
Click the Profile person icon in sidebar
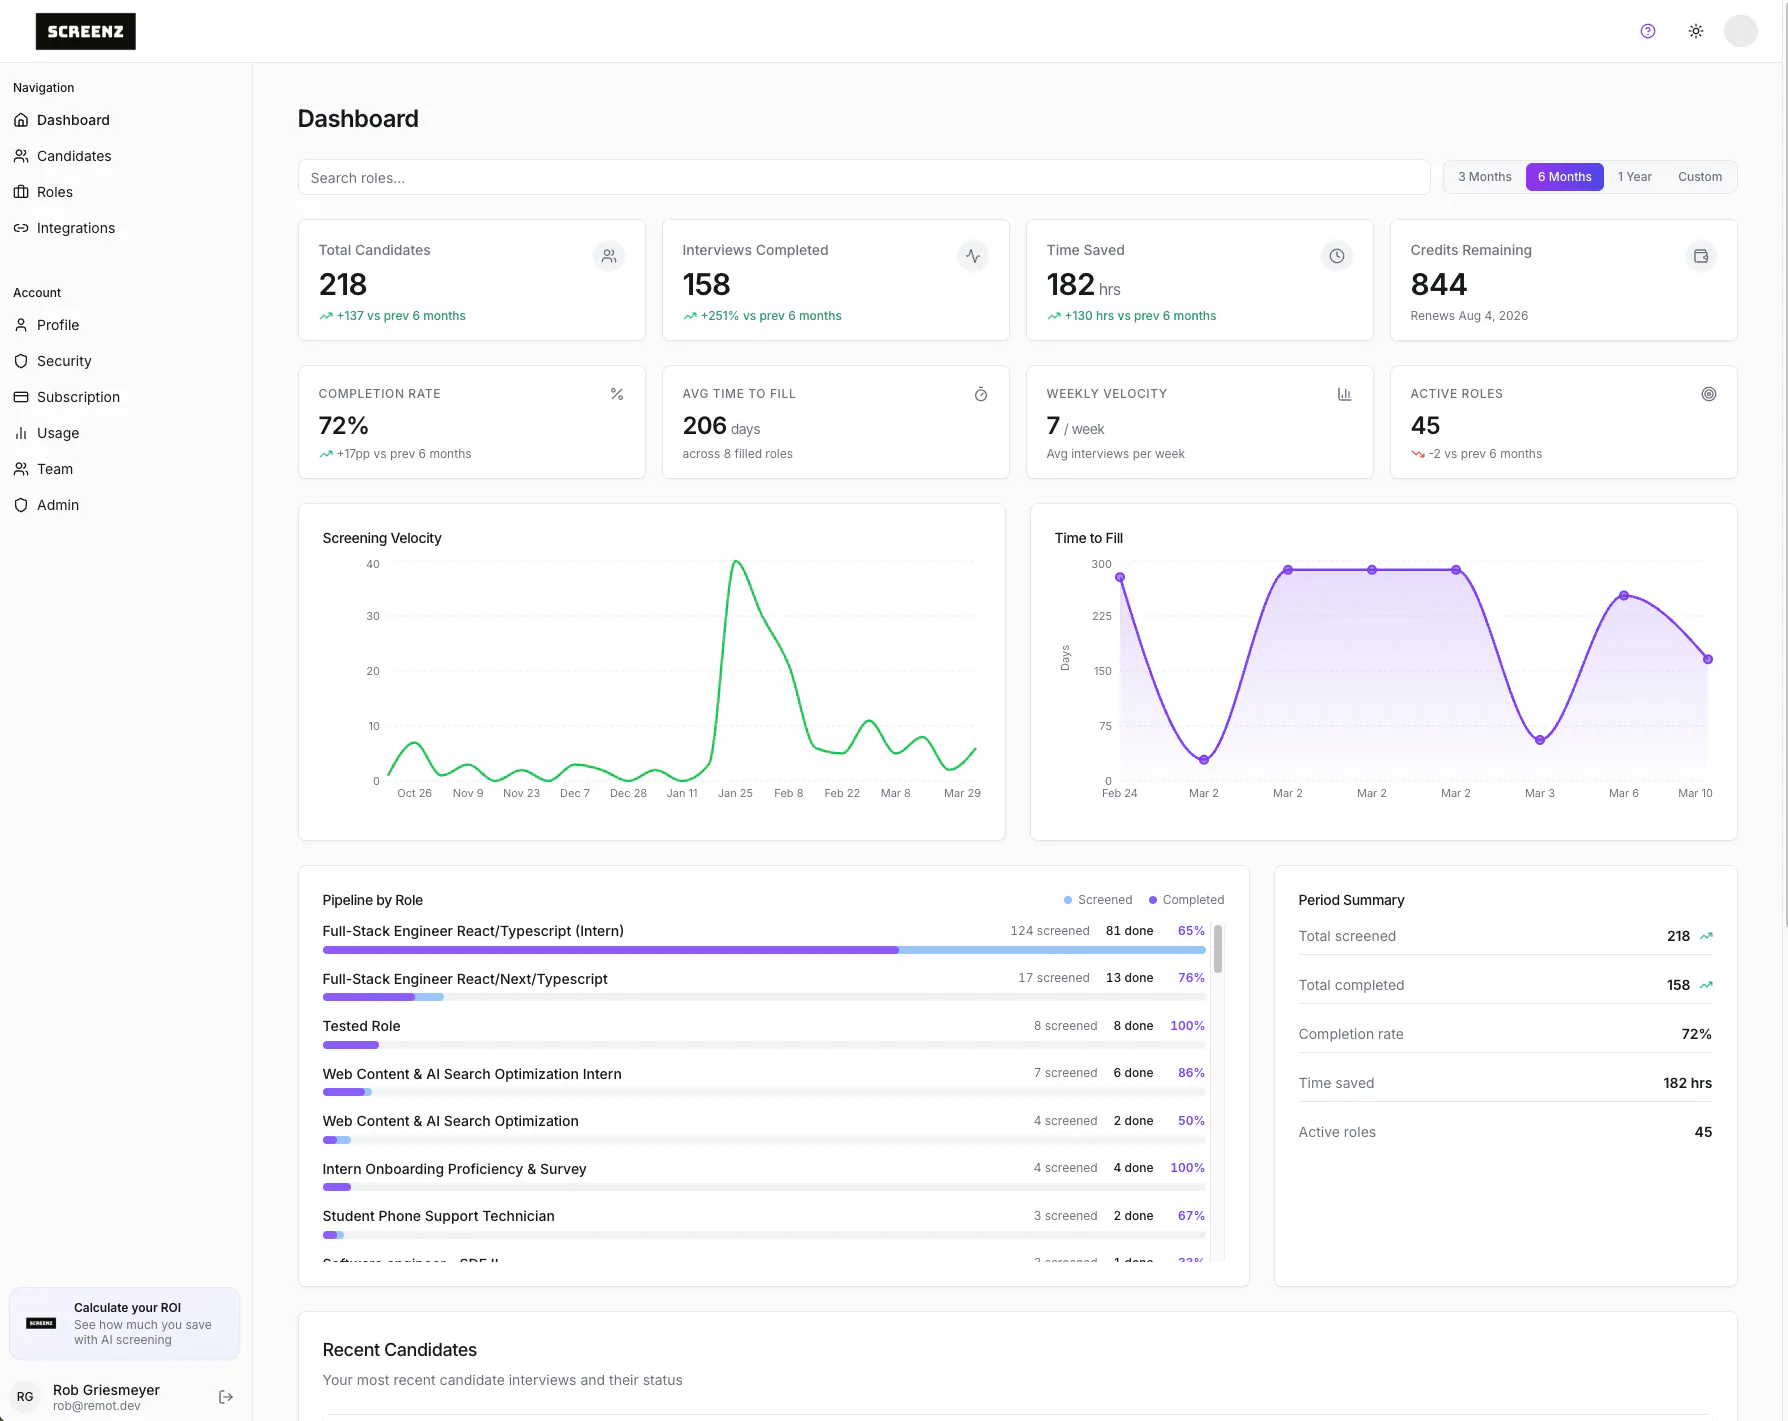click(21, 325)
